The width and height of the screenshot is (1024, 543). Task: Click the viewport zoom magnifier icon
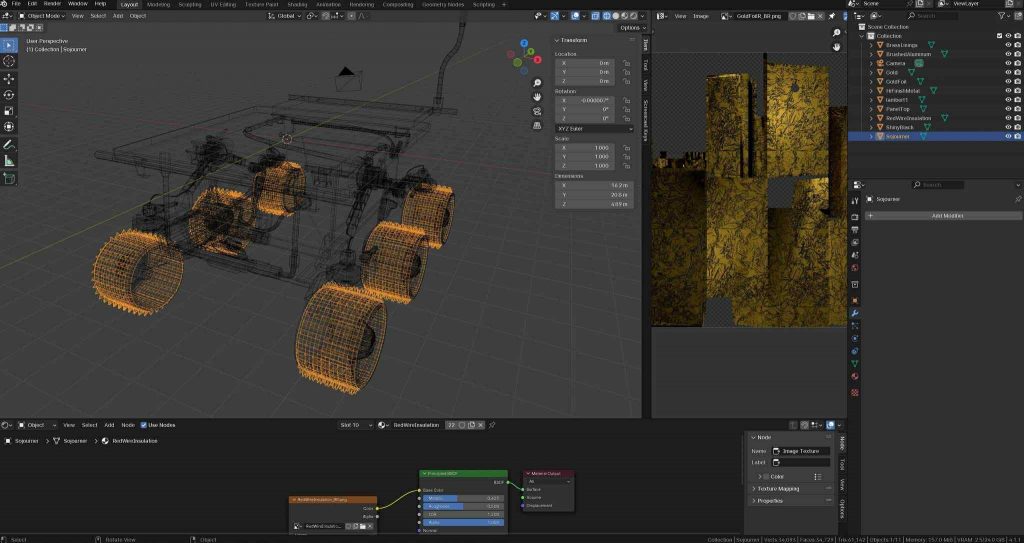[x=537, y=81]
